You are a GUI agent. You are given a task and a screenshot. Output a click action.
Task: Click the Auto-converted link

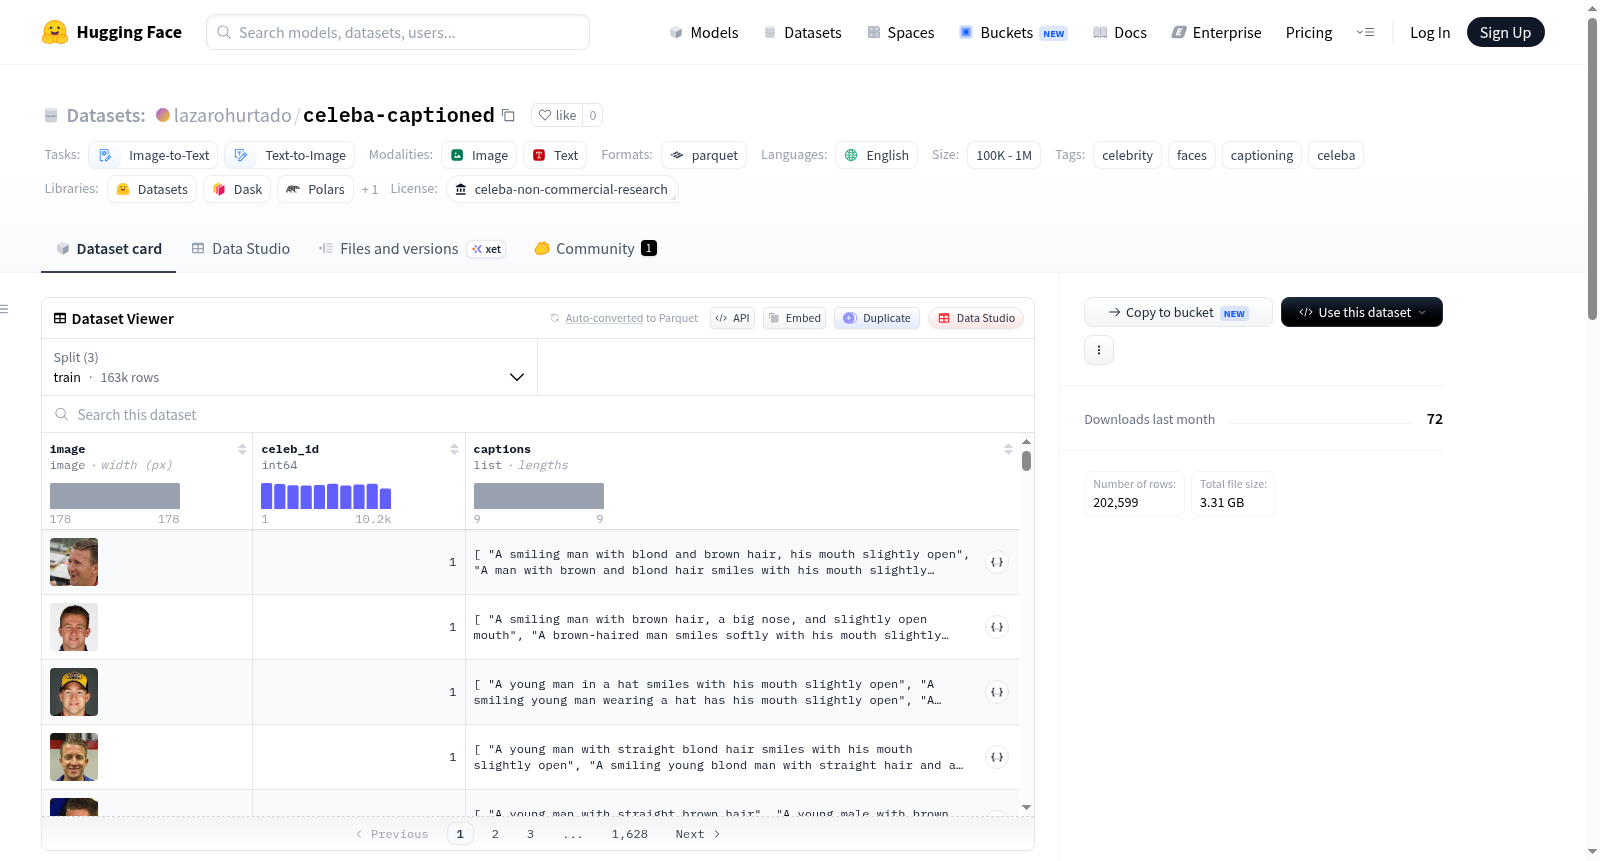(x=604, y=318)
